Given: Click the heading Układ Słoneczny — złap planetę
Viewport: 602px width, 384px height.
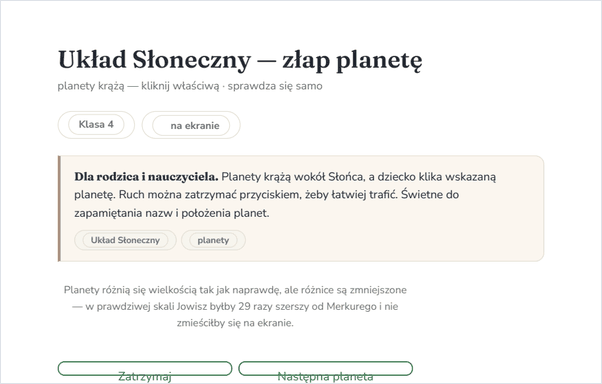Looking at the screenshot, I should pyautogui.click(x=240, y=60).
